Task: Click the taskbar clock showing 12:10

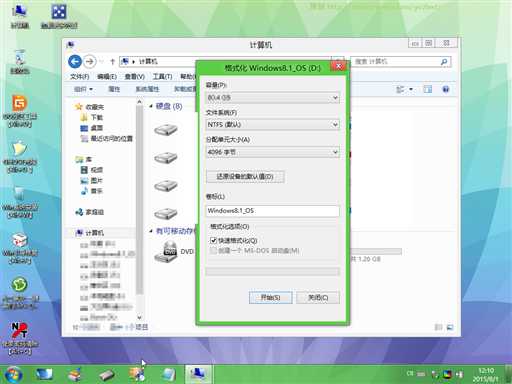Action: pyautogui.click(x=486, y=375)
